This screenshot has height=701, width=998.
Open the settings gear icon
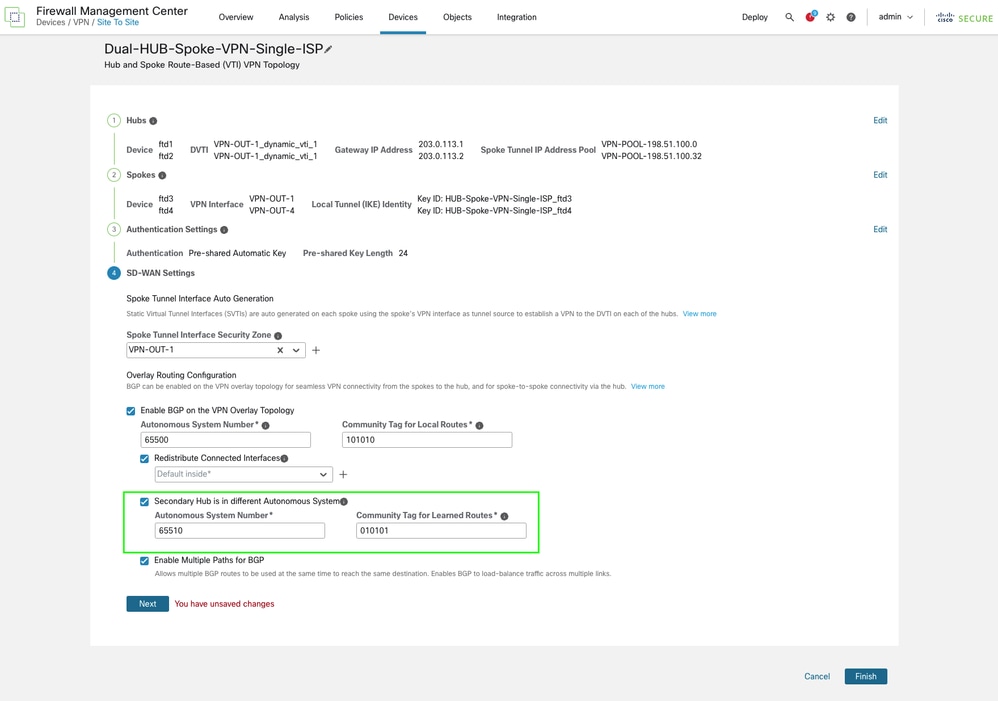click(x=831, y=17)
